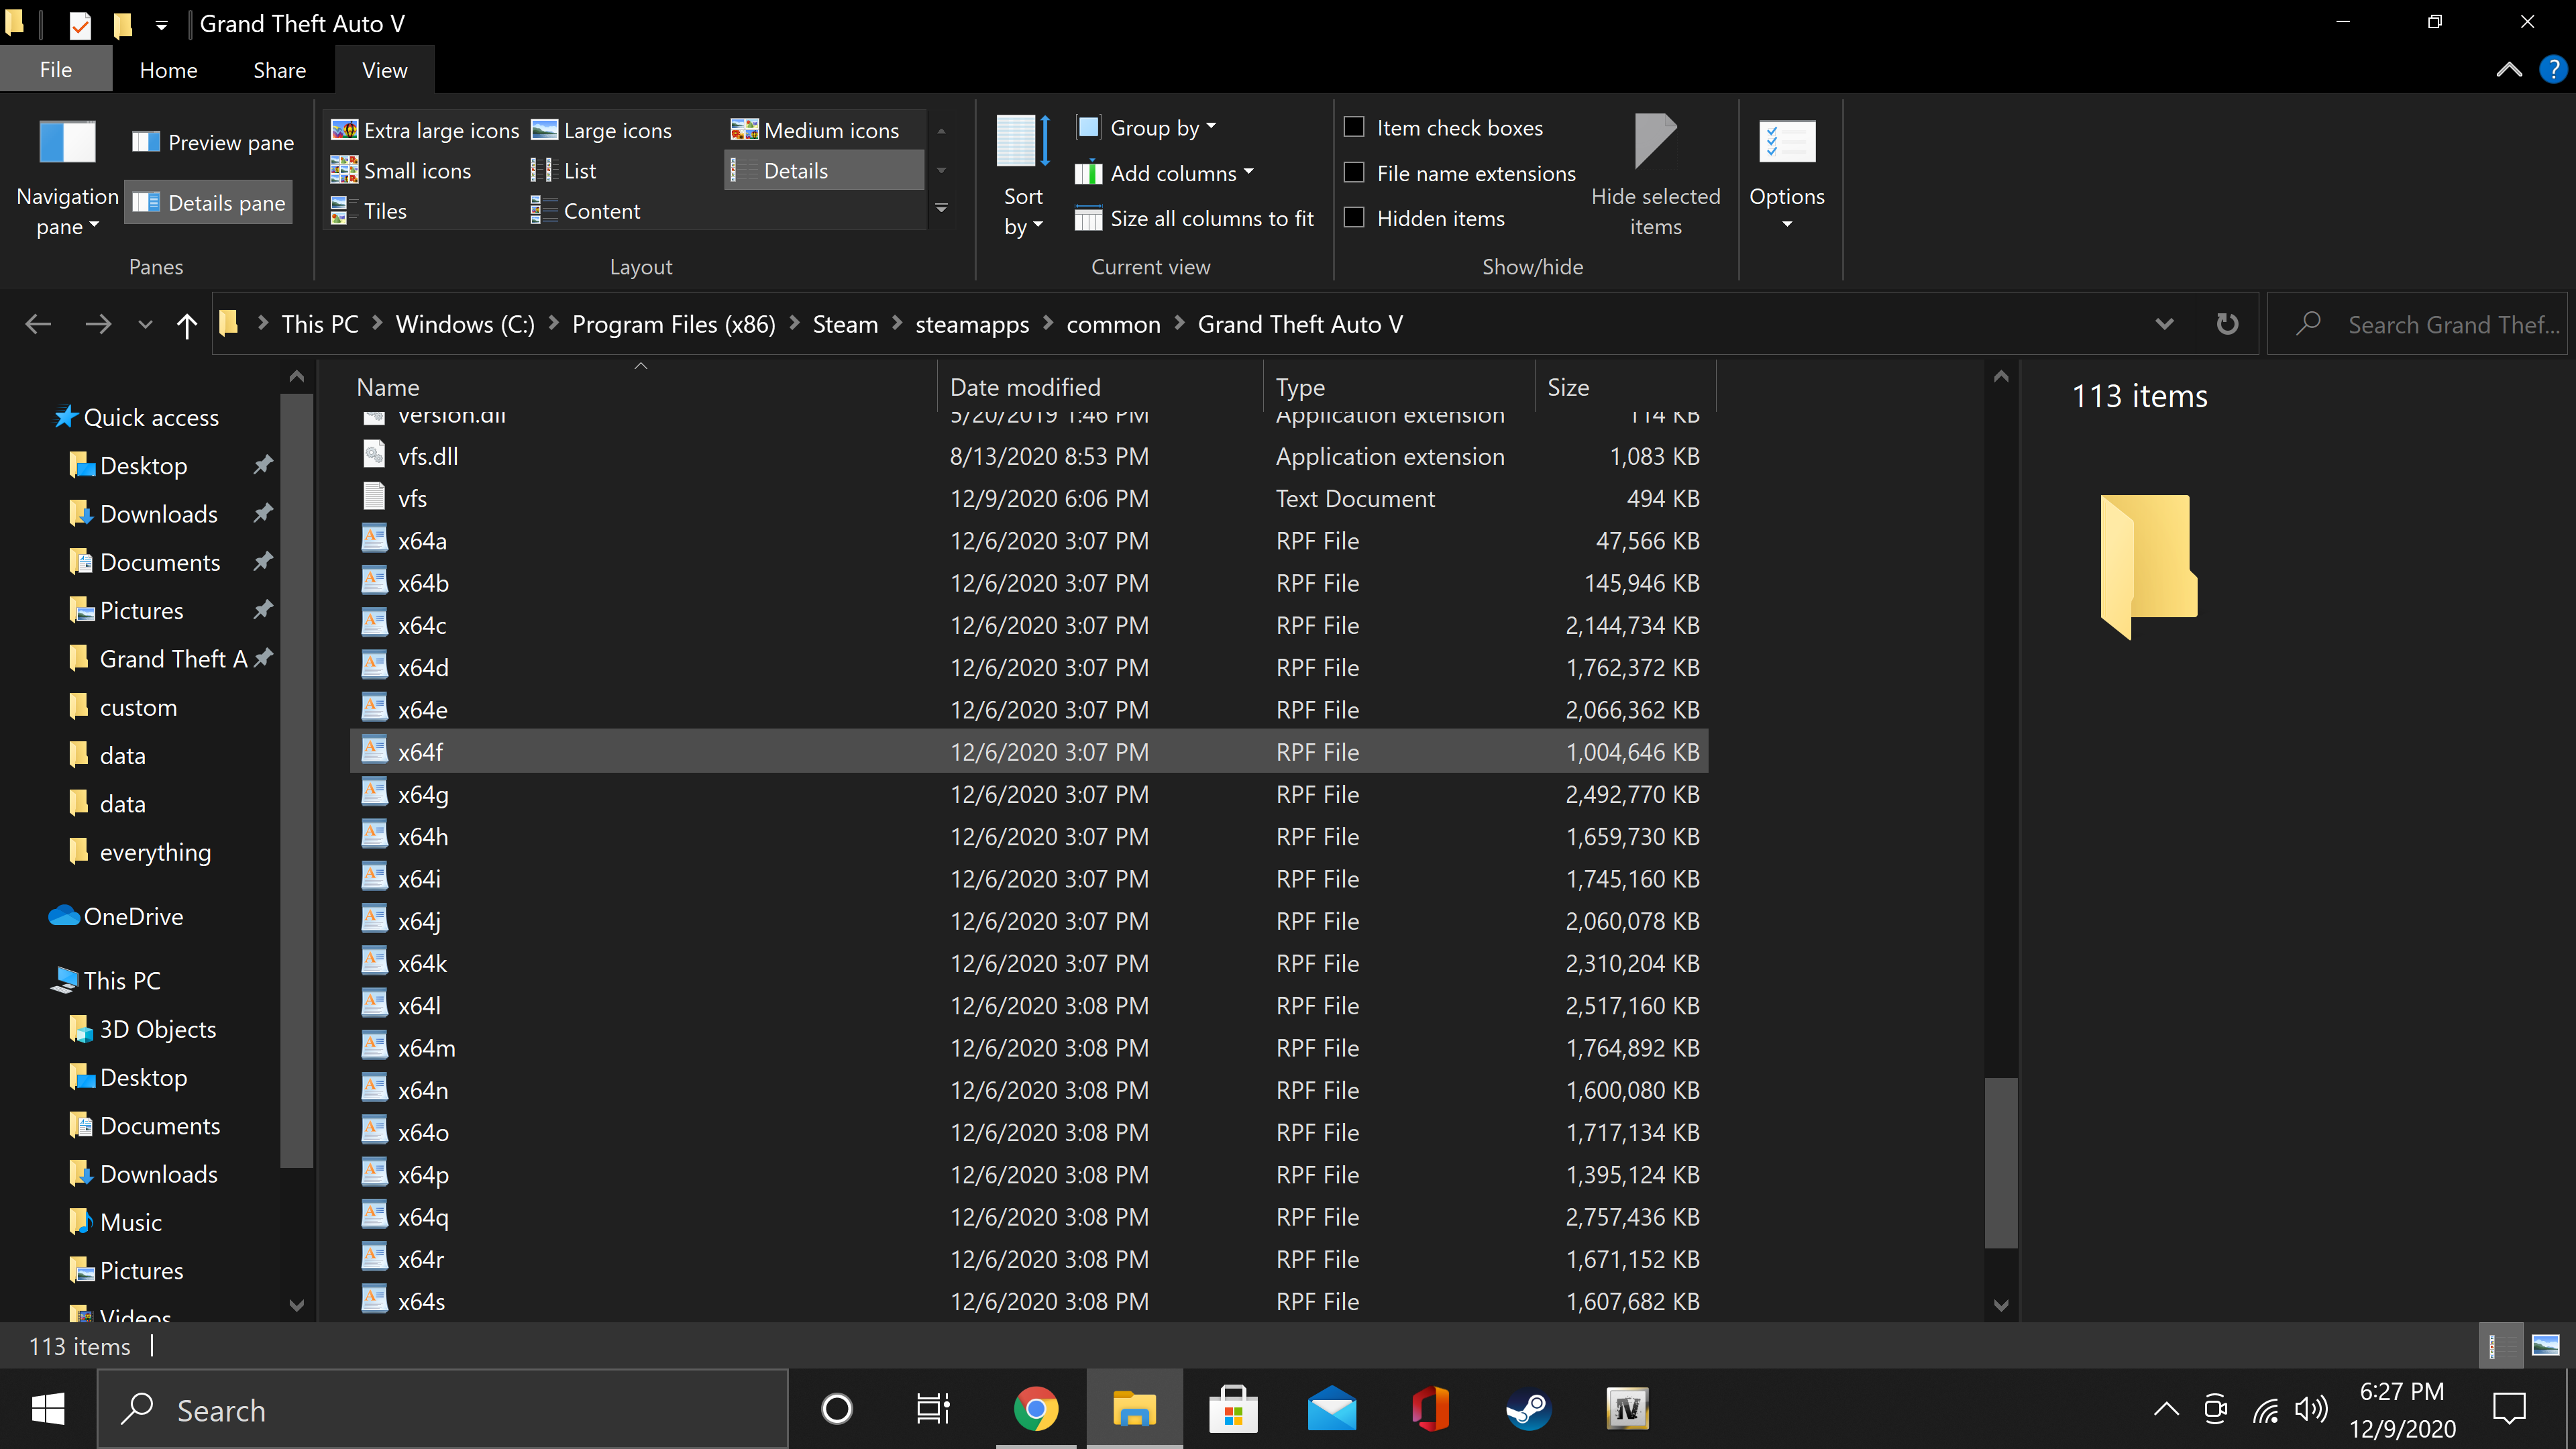This screenshot has width=2576, height=1449.
Task: Open the Share ribbon tab
Action: point(279,70)
